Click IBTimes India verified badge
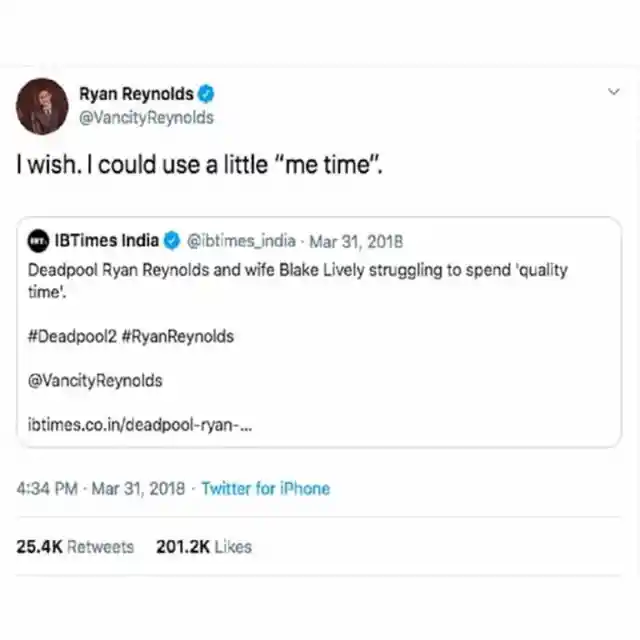Image resolution: width=640 pixels, height=640 pixels. click(172, 240)
